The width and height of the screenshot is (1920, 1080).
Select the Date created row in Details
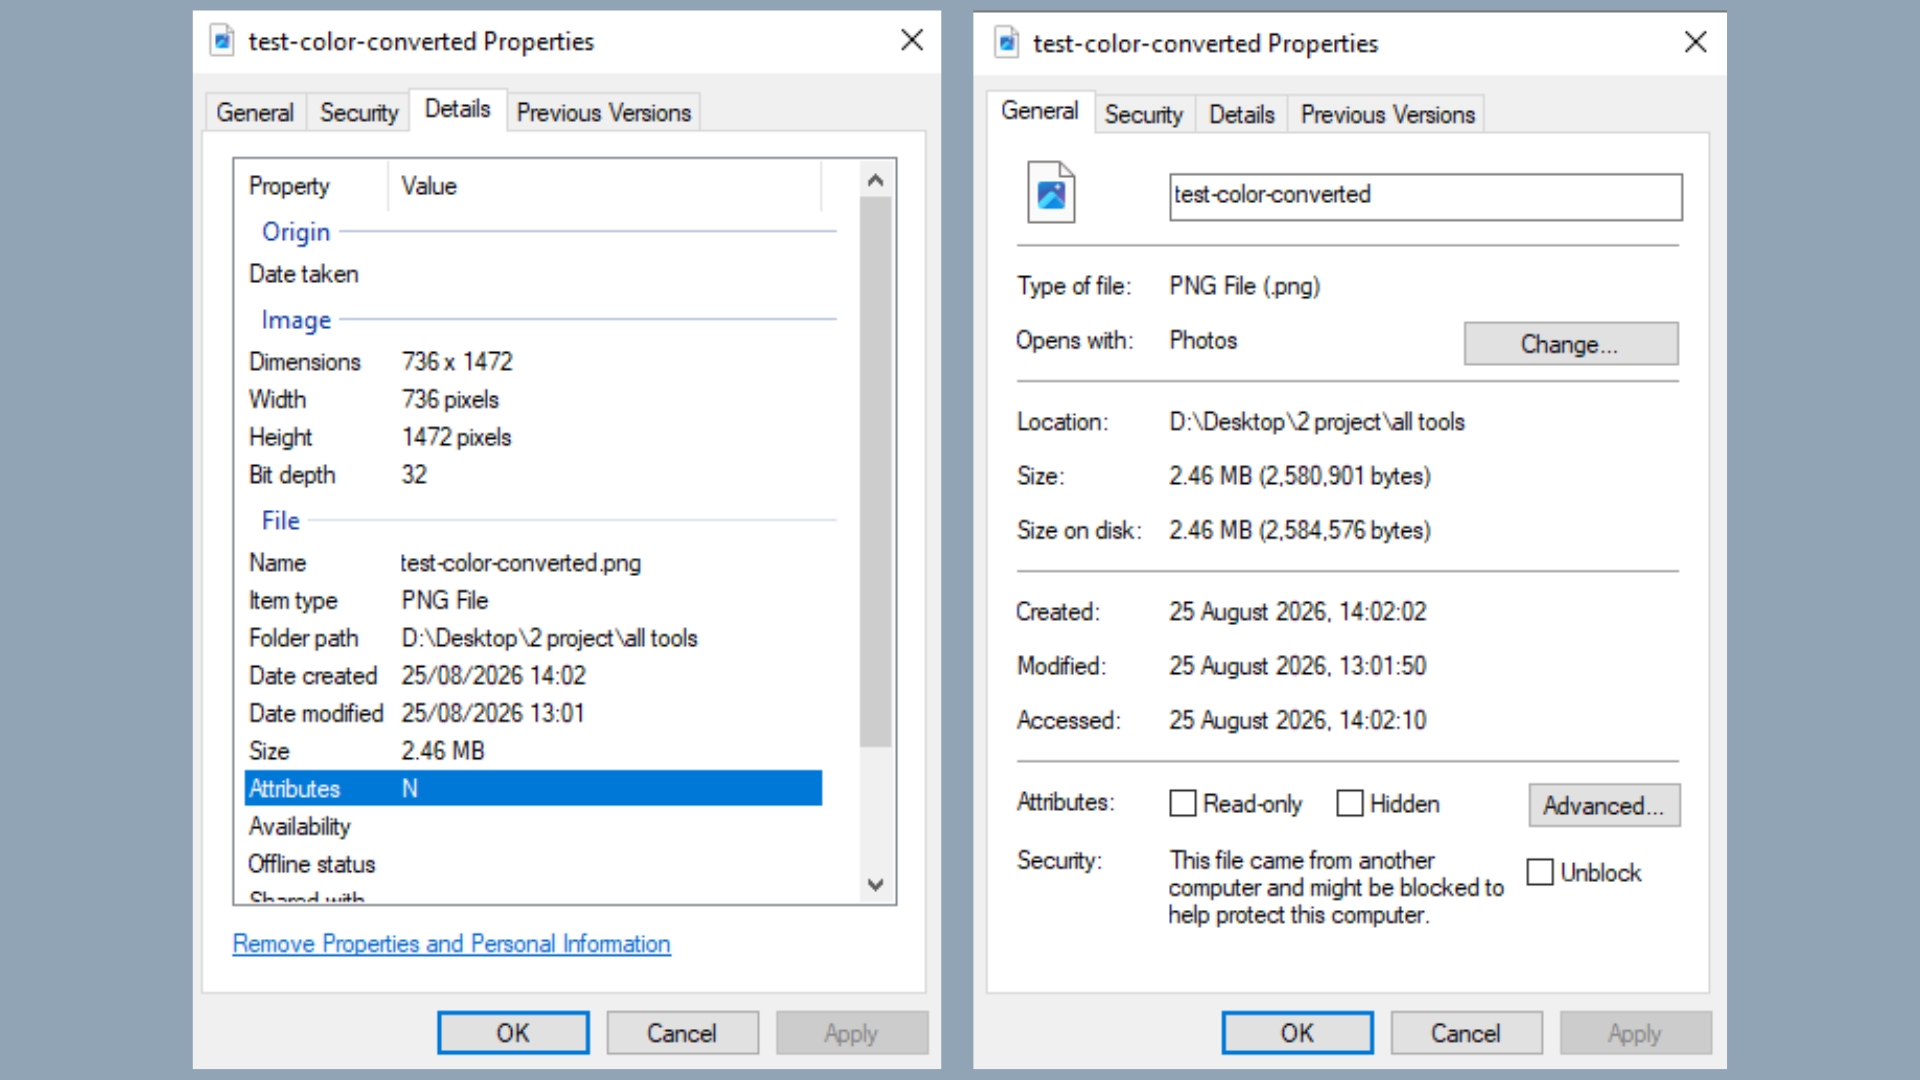click(x=533, y=676)
